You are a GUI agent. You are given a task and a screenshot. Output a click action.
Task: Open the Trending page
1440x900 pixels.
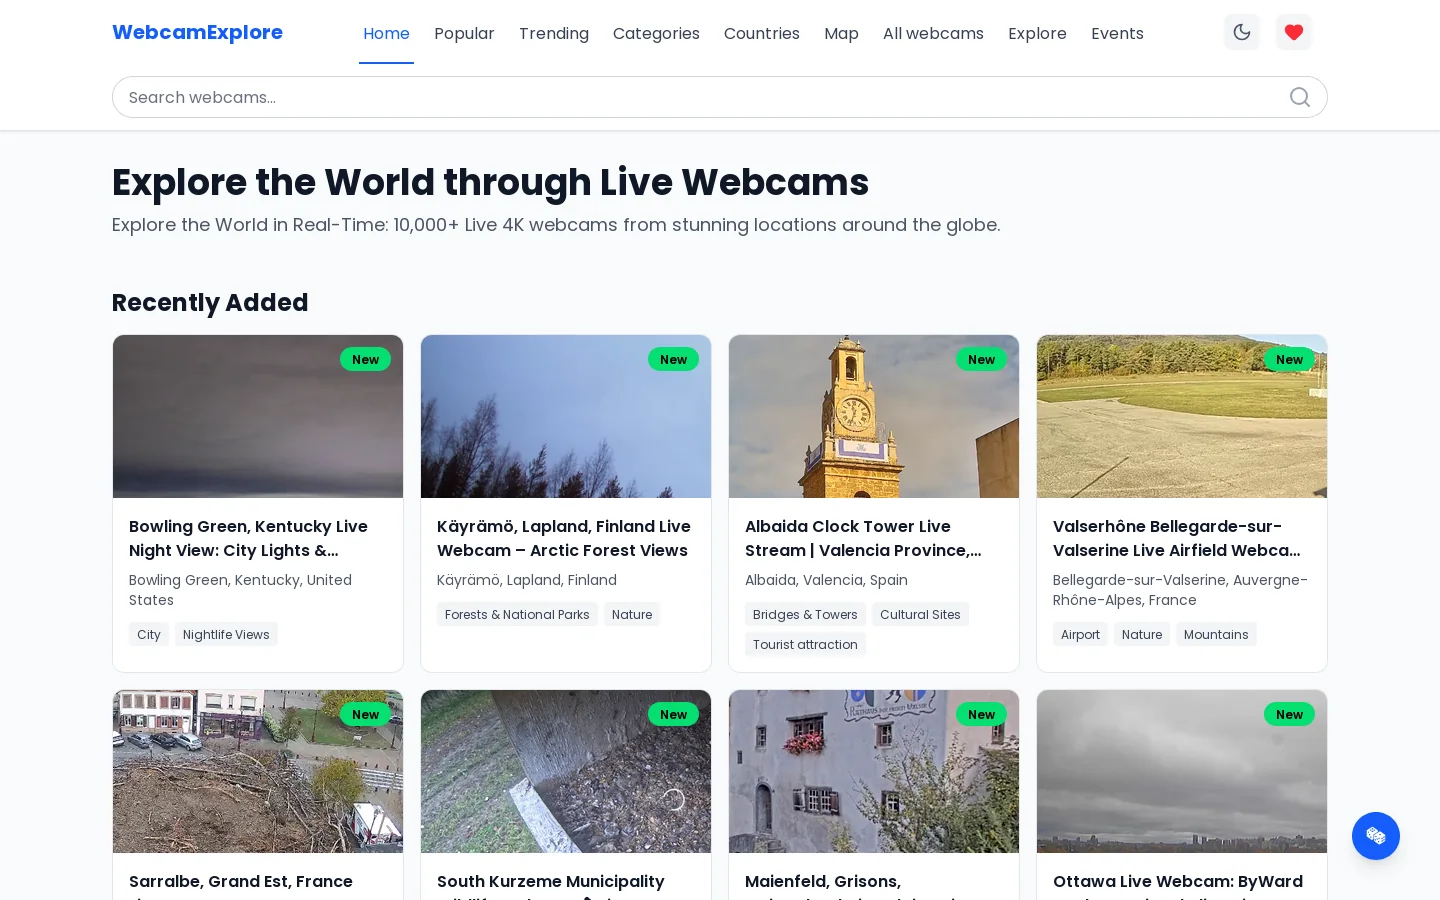click(x=554, y=33)
